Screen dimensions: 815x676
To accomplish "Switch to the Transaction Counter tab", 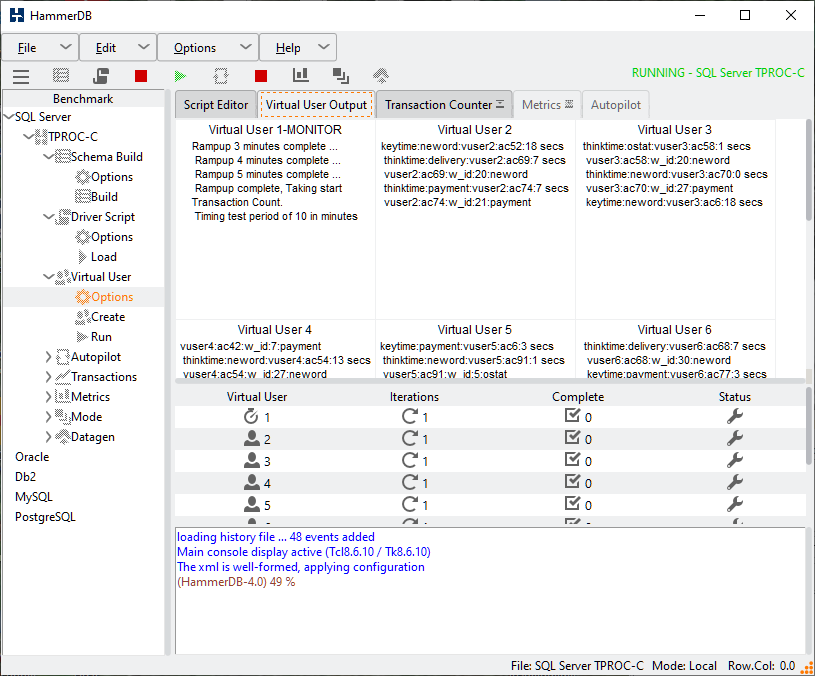I will pyautogui.click(x=444, y=105).
